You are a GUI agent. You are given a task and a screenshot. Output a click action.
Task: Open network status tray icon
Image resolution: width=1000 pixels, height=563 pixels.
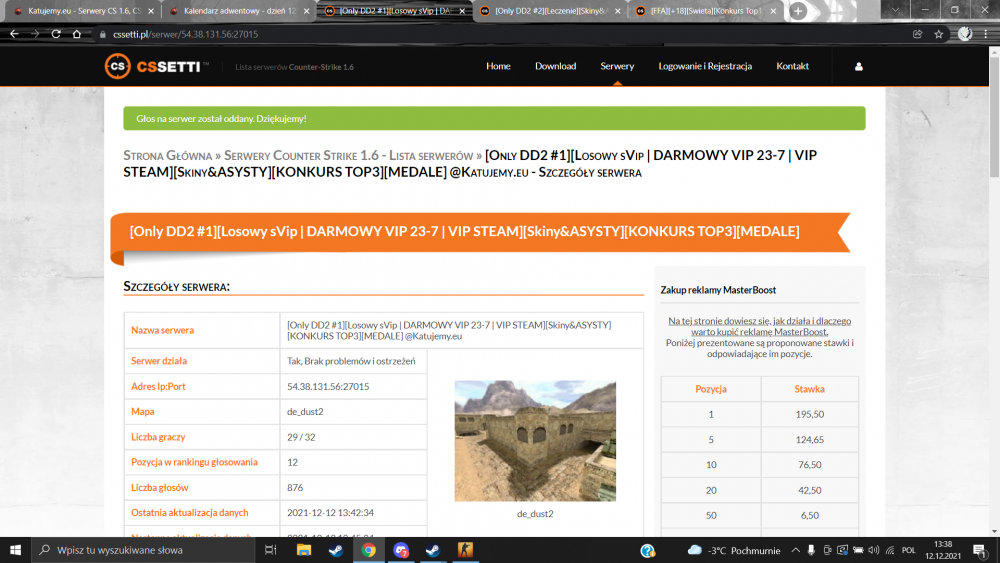pyautogui.click(x=890, y=550)
